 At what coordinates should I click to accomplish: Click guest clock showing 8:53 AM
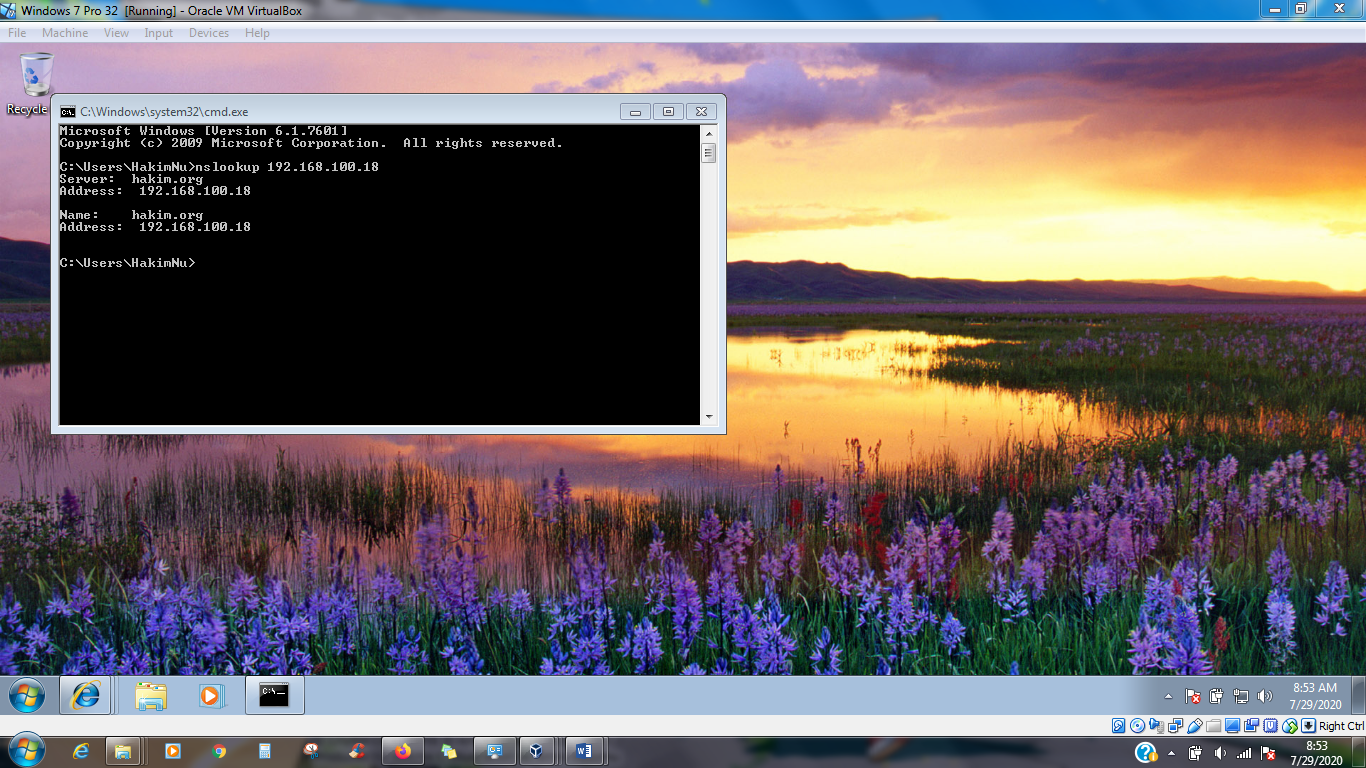(1314, 696)
